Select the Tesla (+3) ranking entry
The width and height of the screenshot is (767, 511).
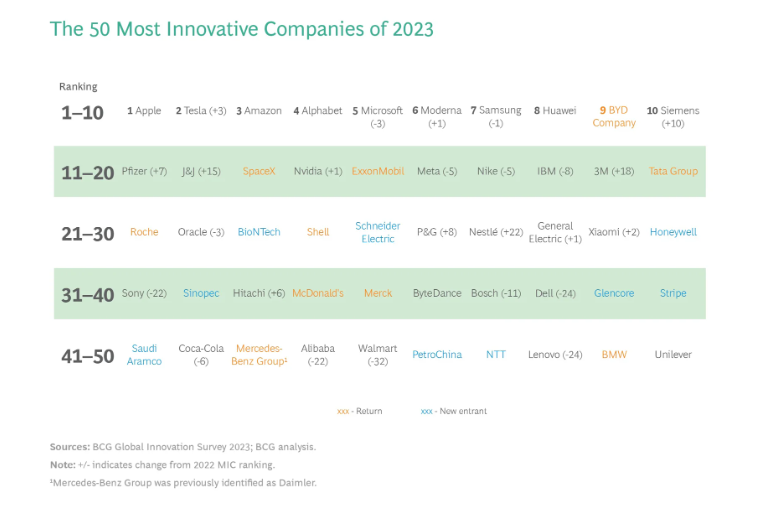[x=201, y=111]
